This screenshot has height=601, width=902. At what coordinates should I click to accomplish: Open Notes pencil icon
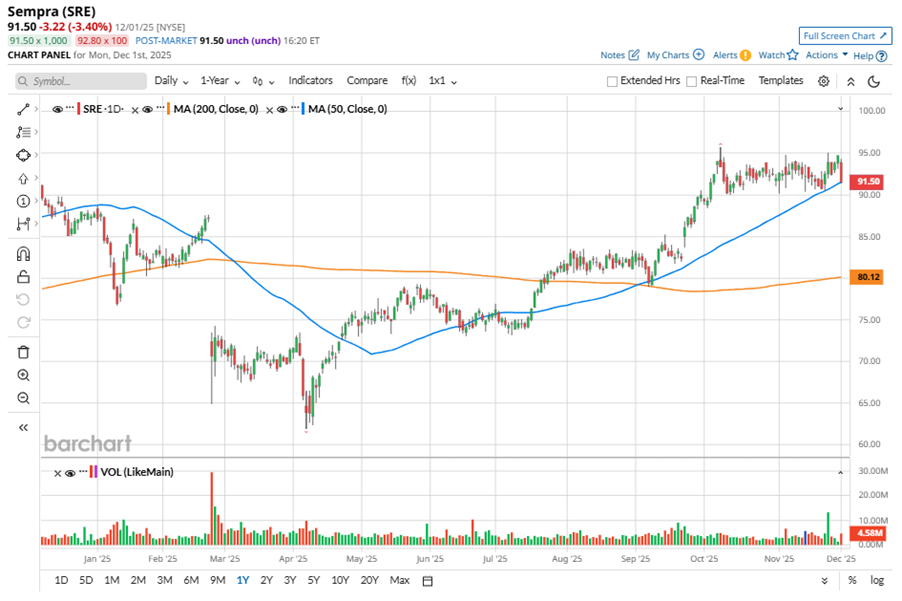[x=634, y=55]
